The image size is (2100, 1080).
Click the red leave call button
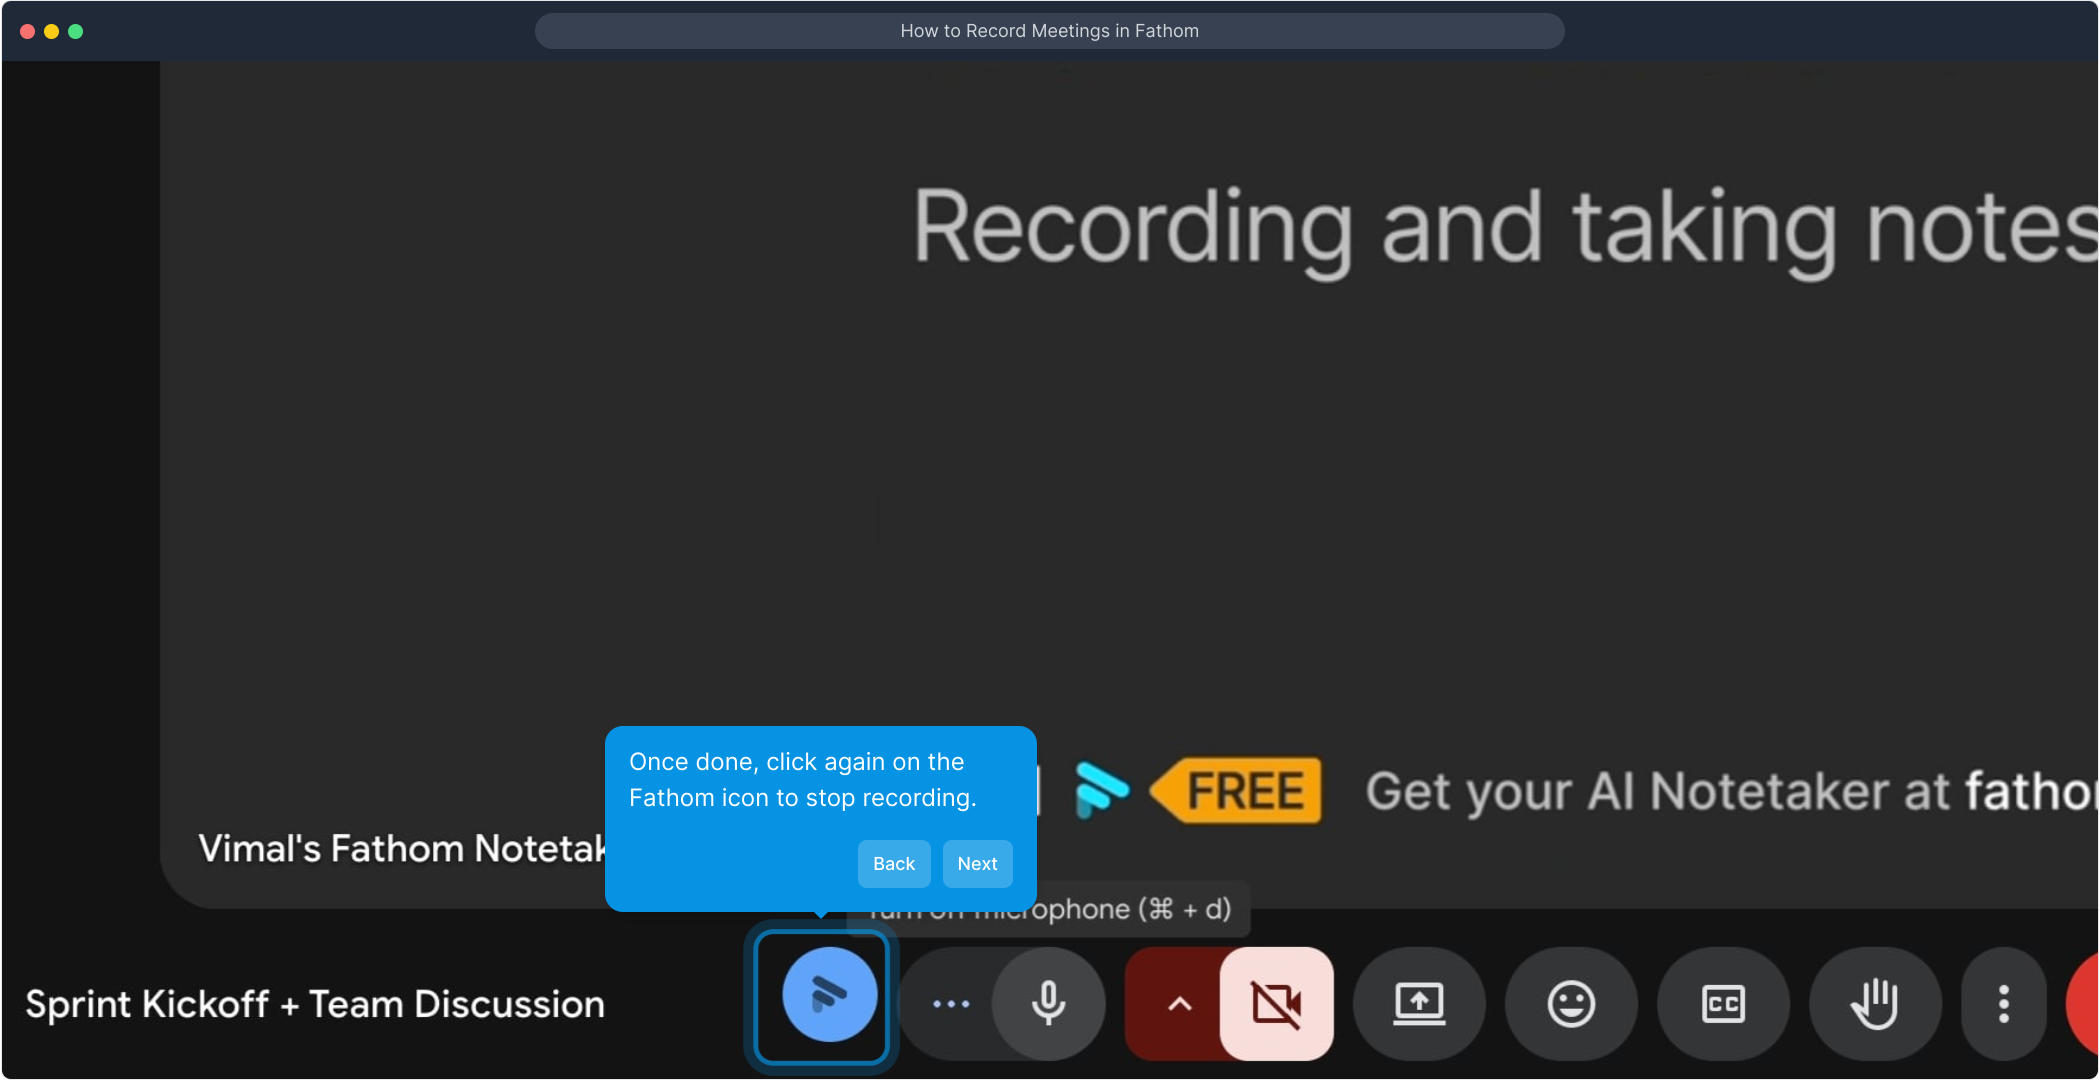click(2084, 1004)
